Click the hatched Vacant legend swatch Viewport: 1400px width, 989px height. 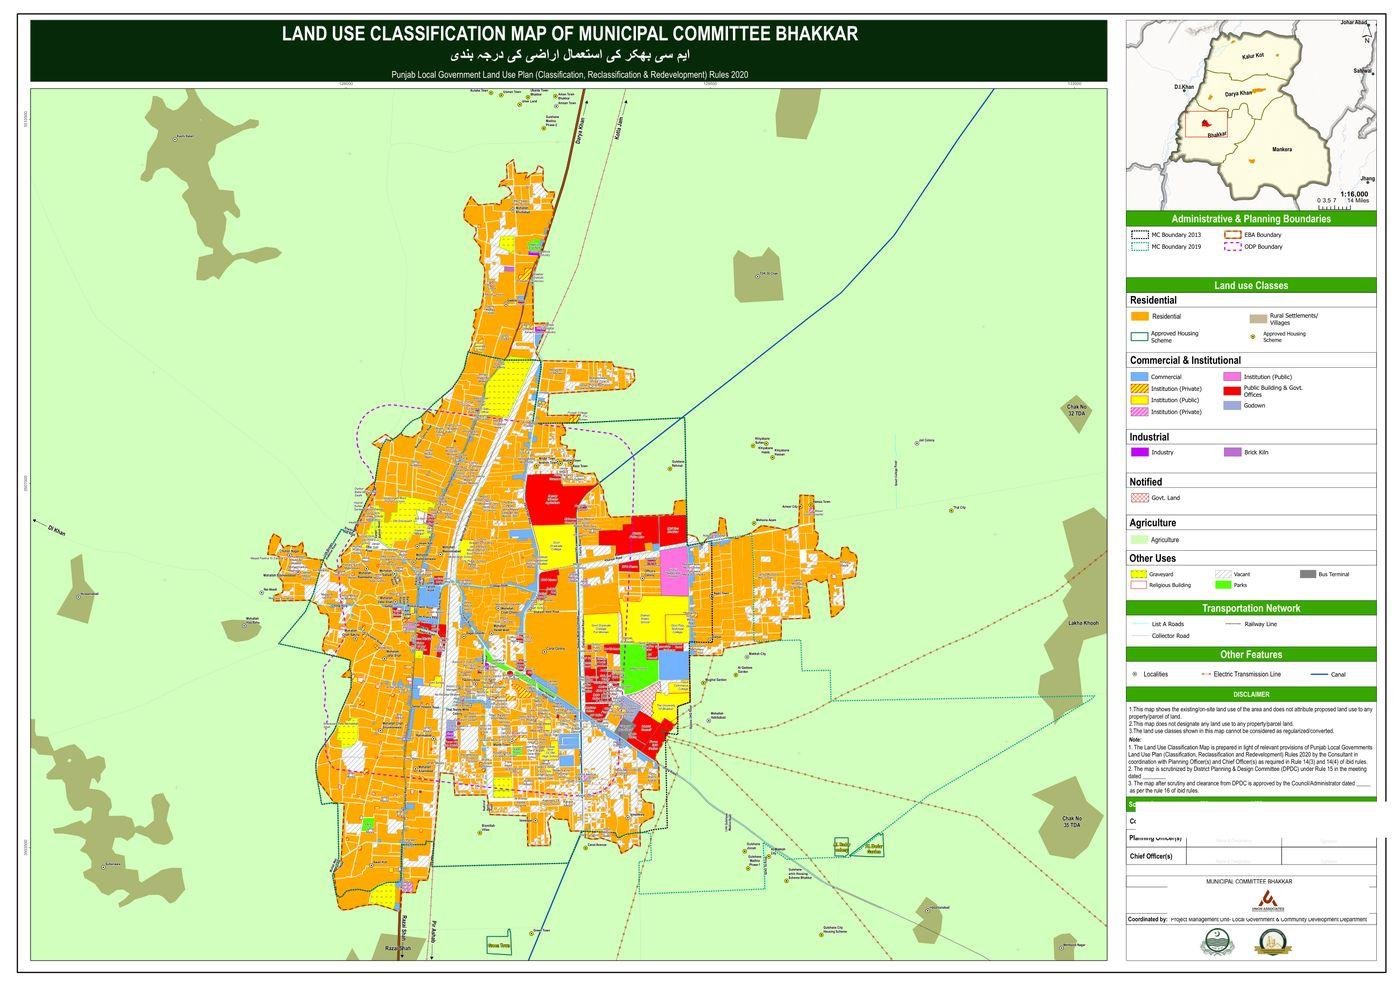pos(1223,574)
